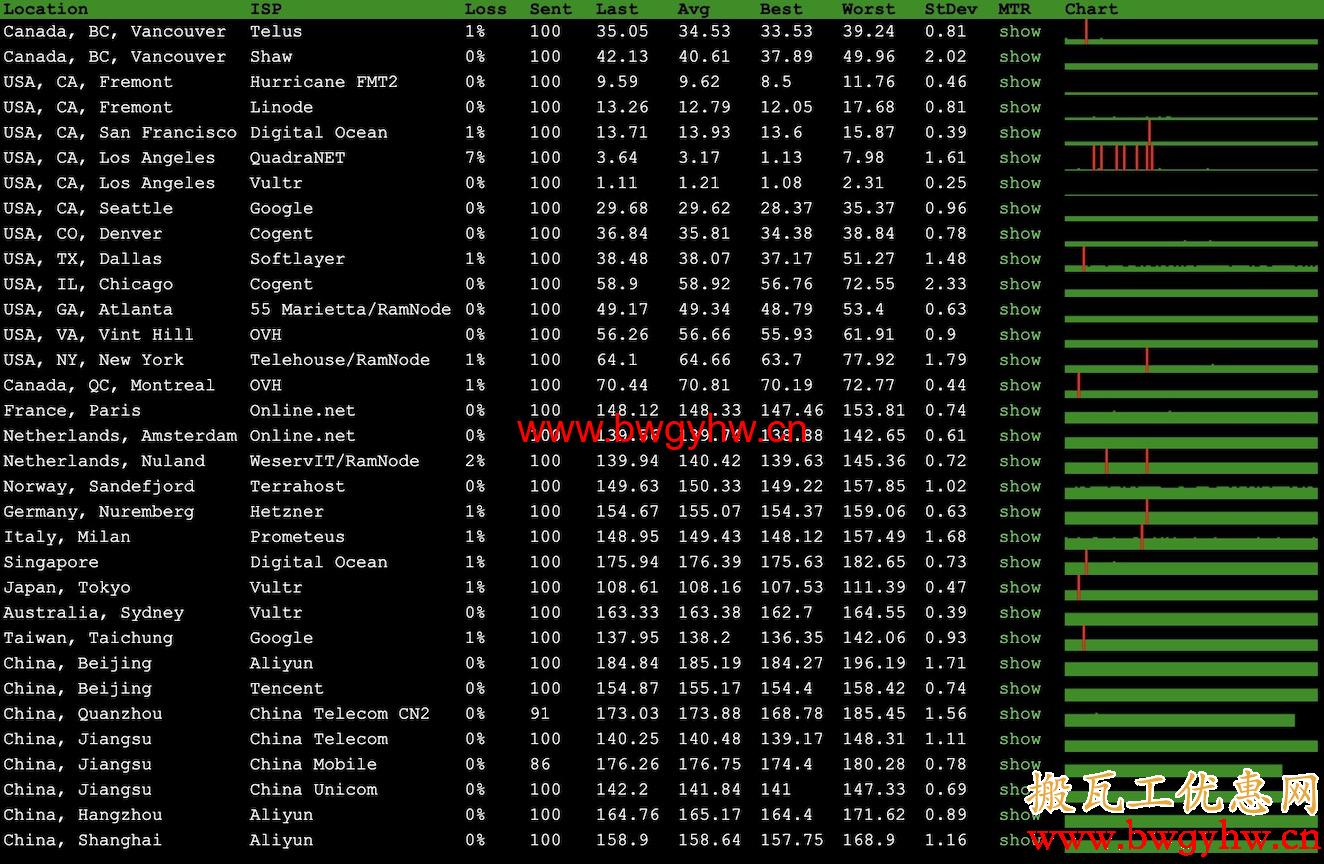Show MTR for OVH Montreal
Screen dimensions: 1324x864
[x=1020, y=385]
